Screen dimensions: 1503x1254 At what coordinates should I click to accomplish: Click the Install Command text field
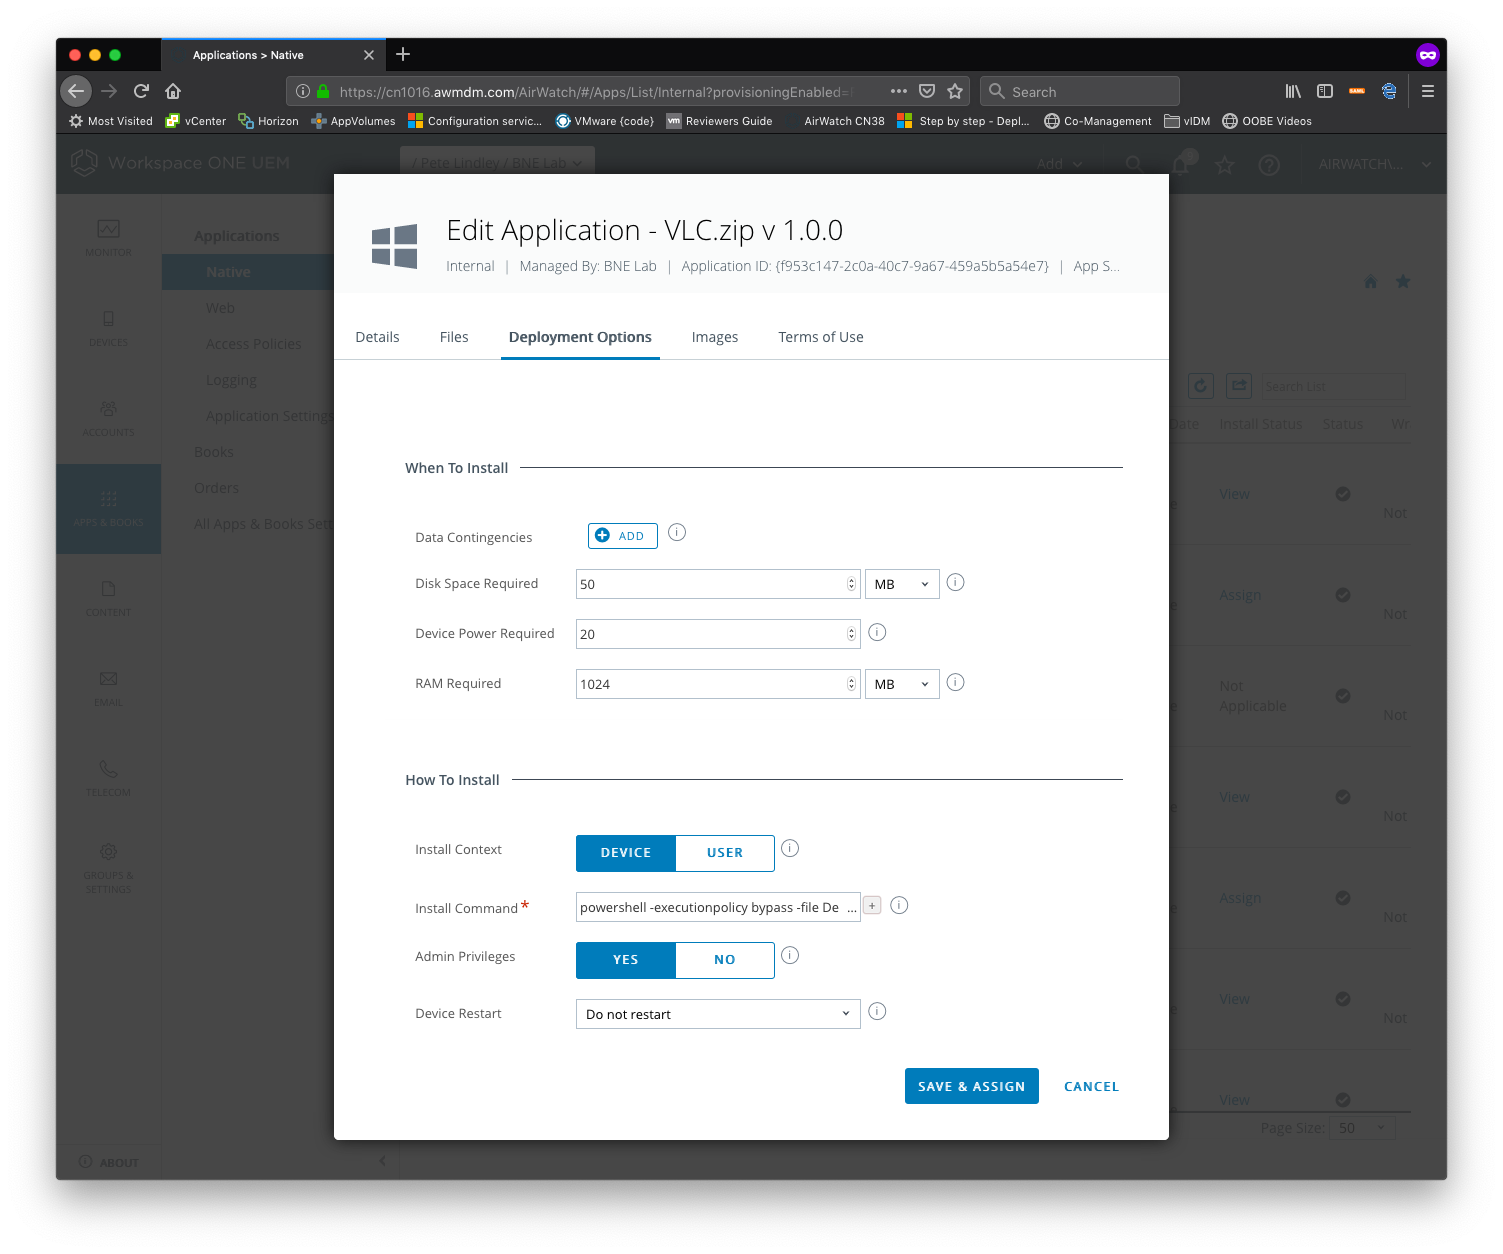click(718, 907)
